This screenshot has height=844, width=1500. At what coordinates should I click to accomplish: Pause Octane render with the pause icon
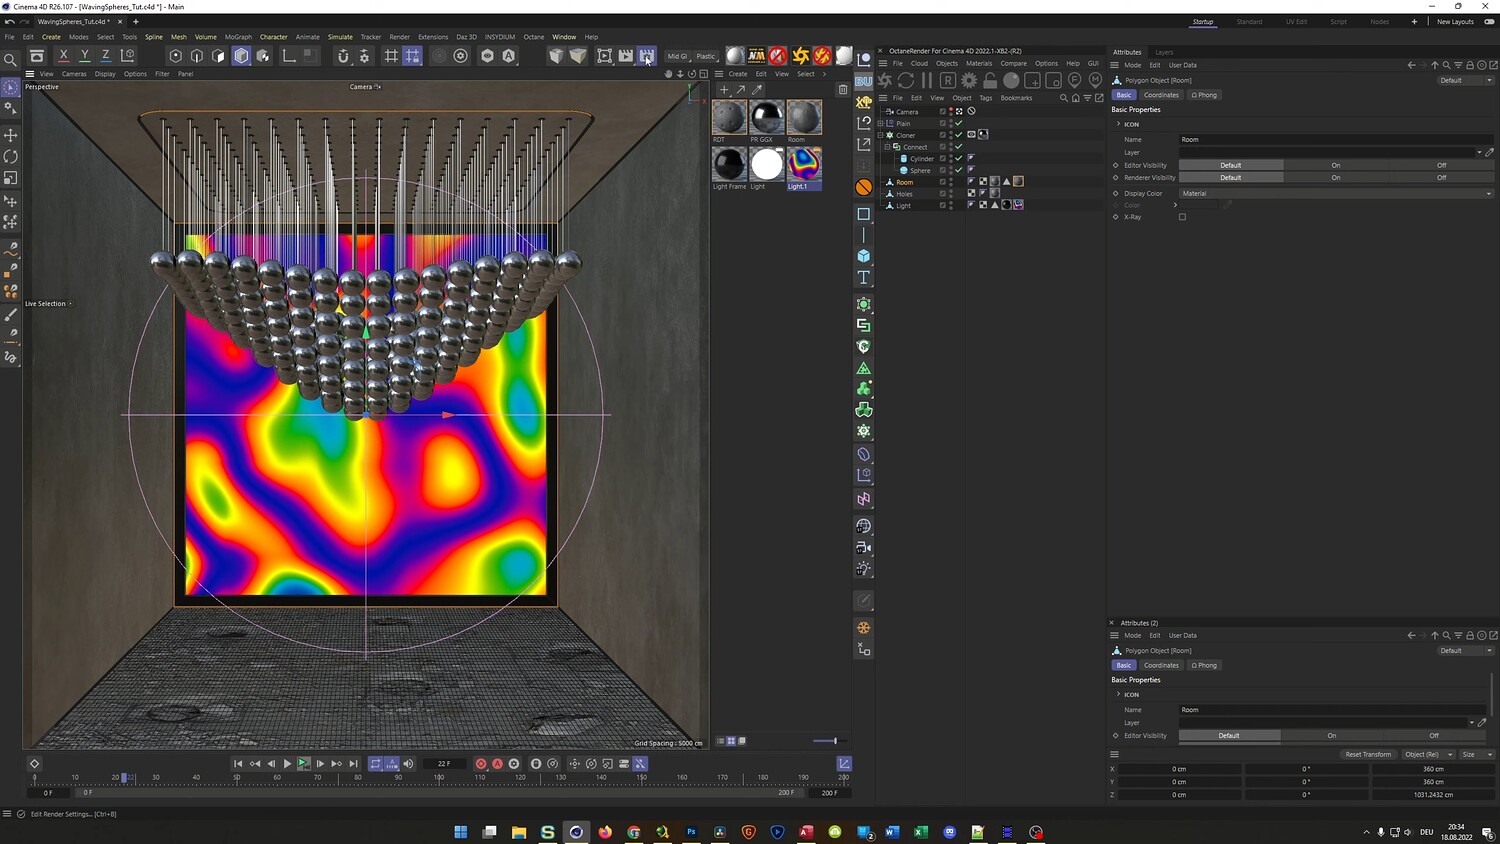pyautogui.click(x=926, y=80)
